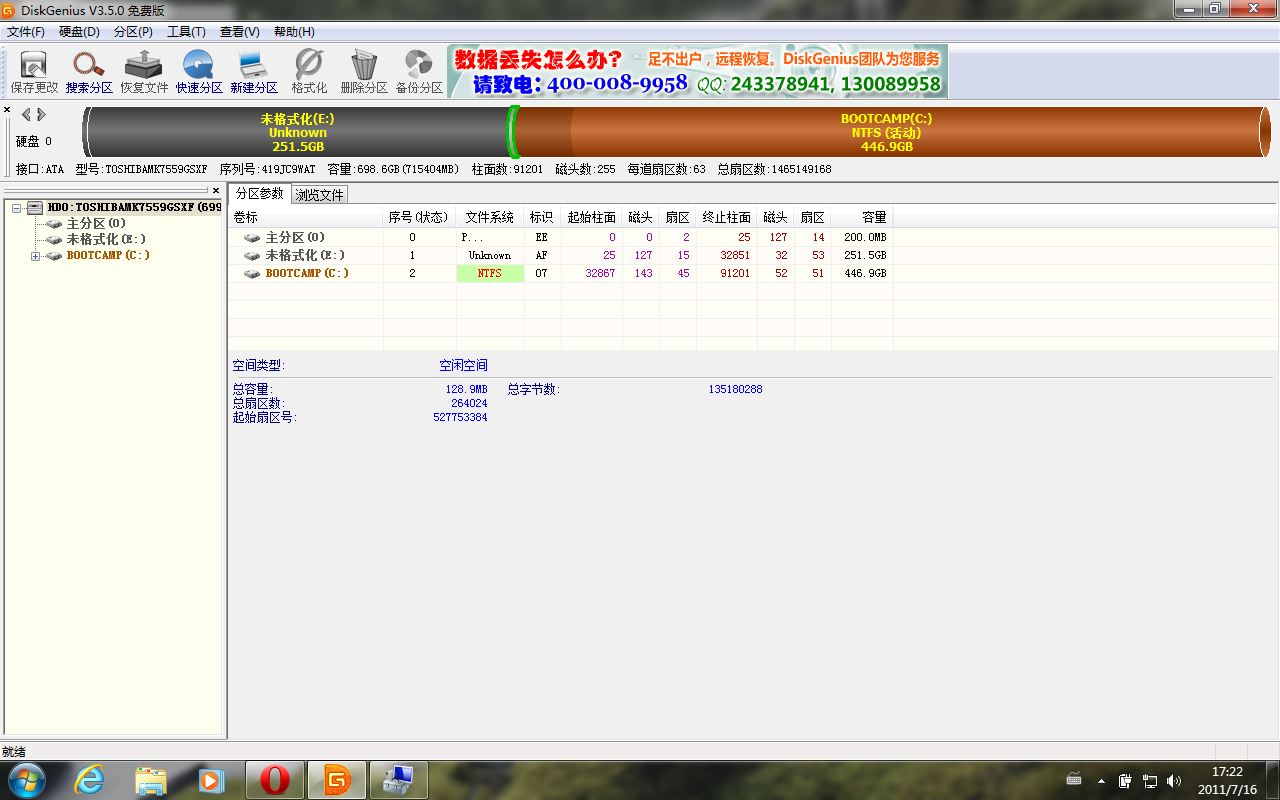Click the 保存更改 (Save Changes) toolbar icon
The image size is (1280, 800).
[34, 72]
